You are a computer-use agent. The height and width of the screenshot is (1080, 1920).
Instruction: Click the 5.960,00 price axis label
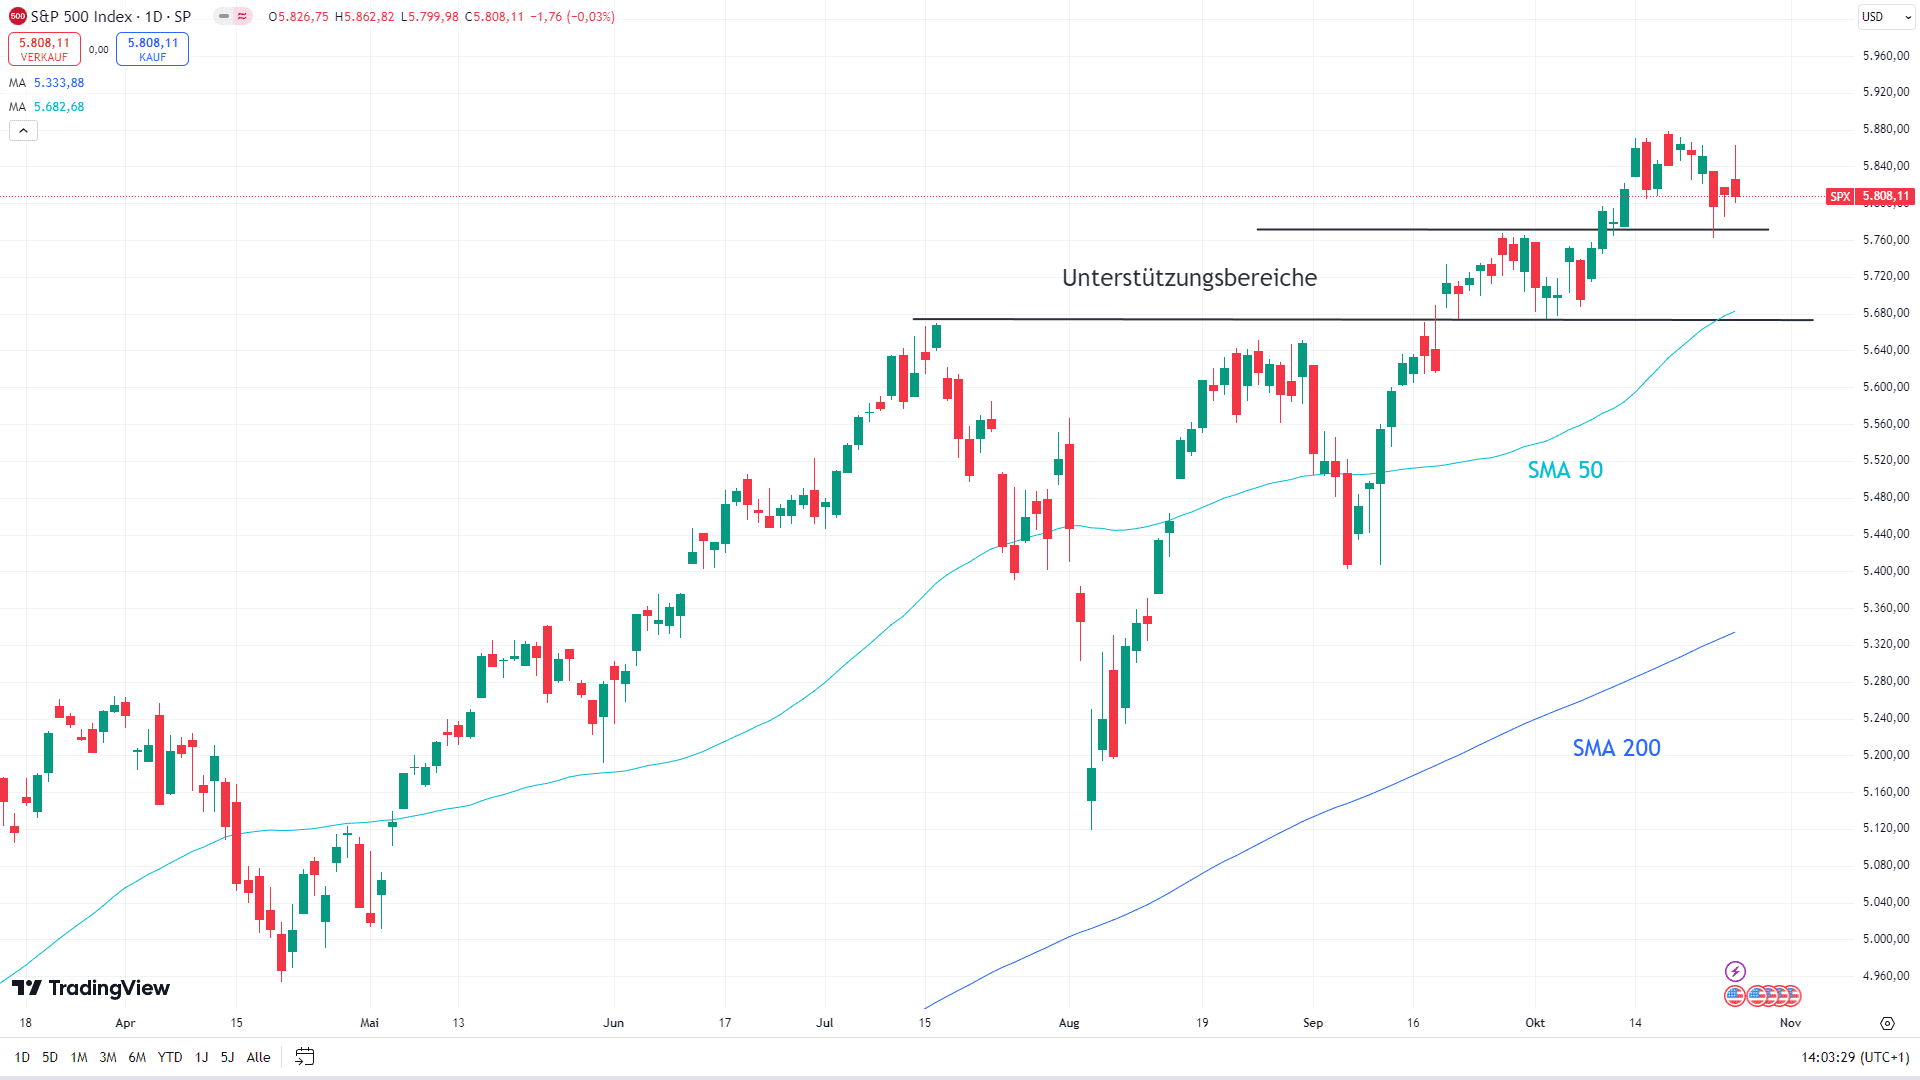point(1886,55)
